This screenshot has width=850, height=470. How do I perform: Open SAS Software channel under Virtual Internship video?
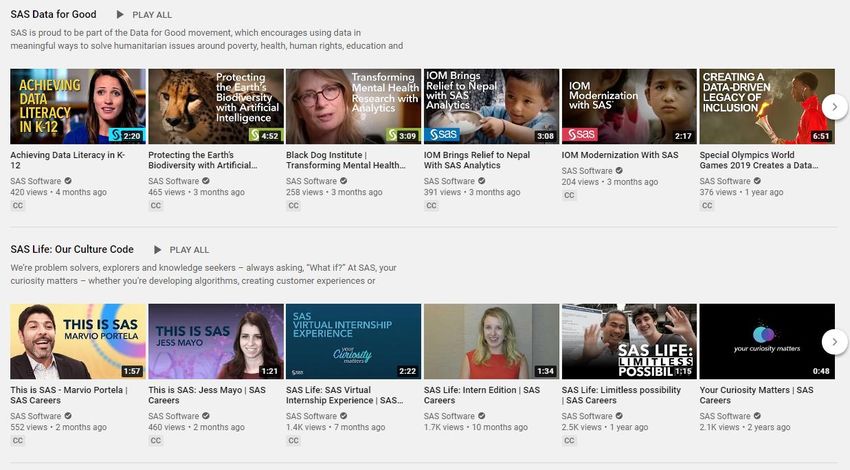[311, 416]
